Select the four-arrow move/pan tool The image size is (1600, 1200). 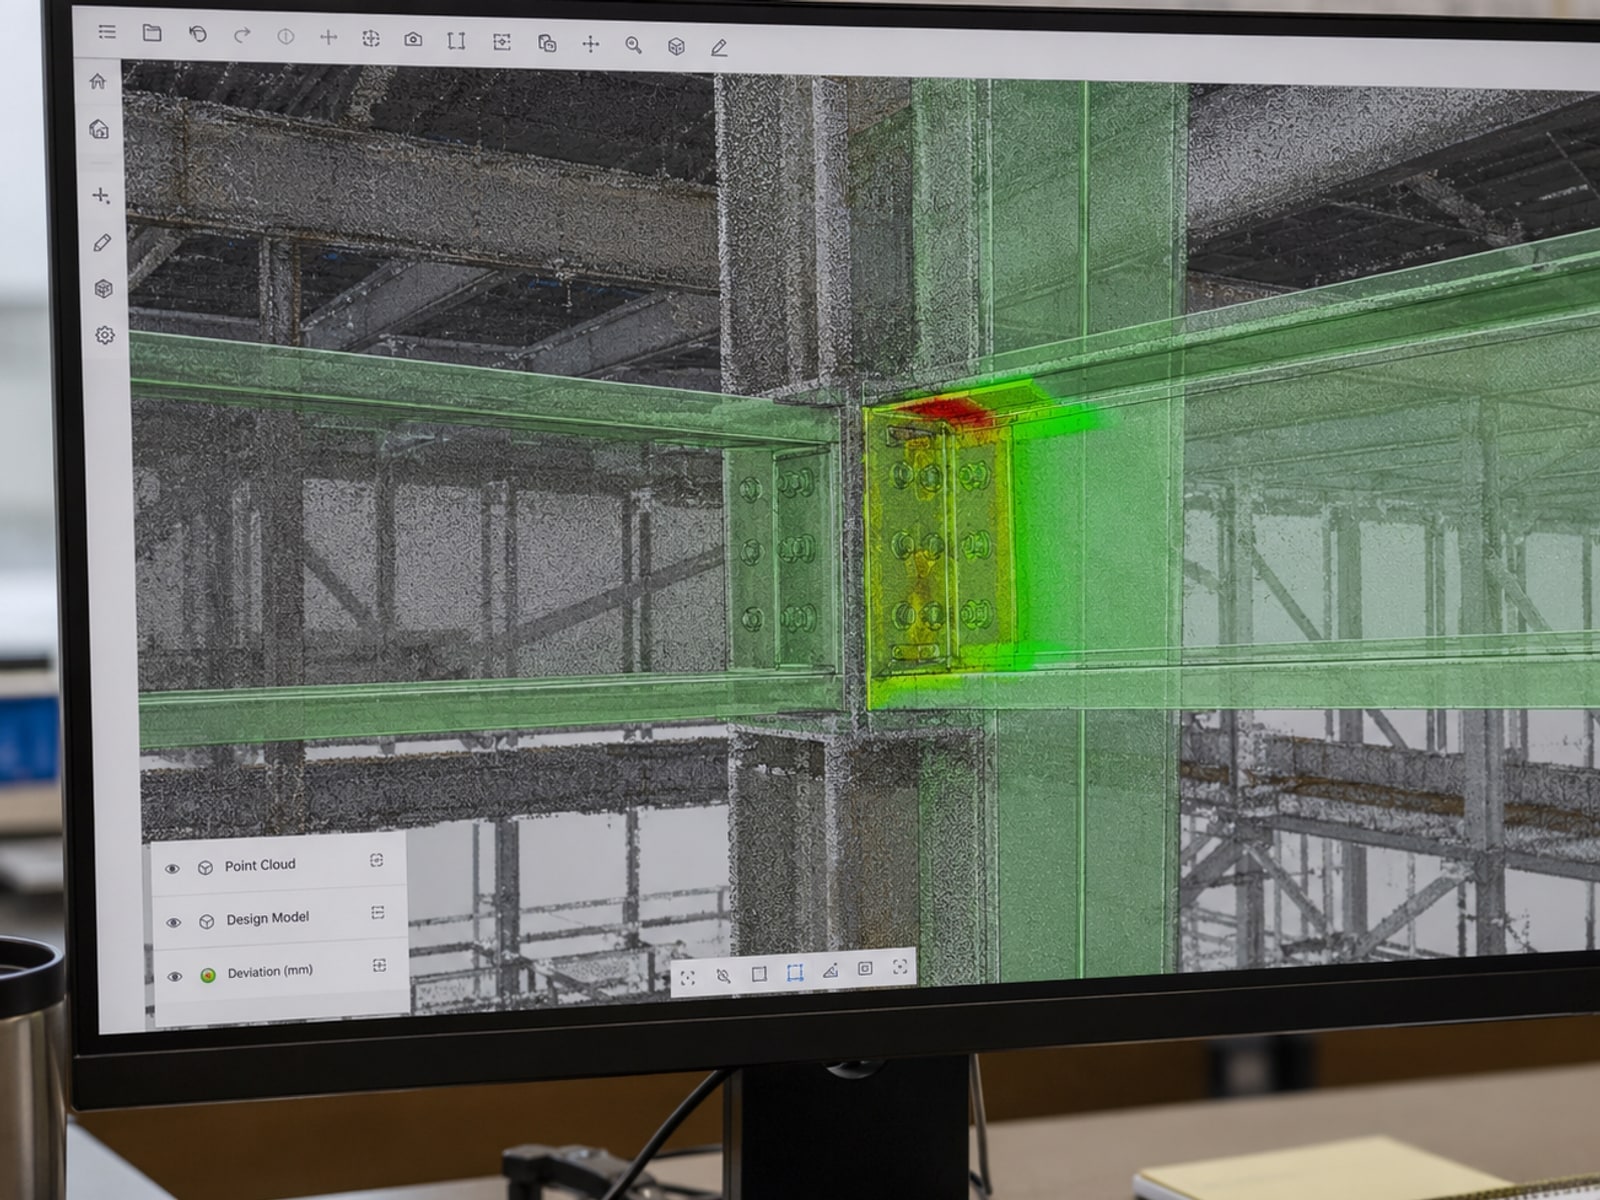pos(591,43)
